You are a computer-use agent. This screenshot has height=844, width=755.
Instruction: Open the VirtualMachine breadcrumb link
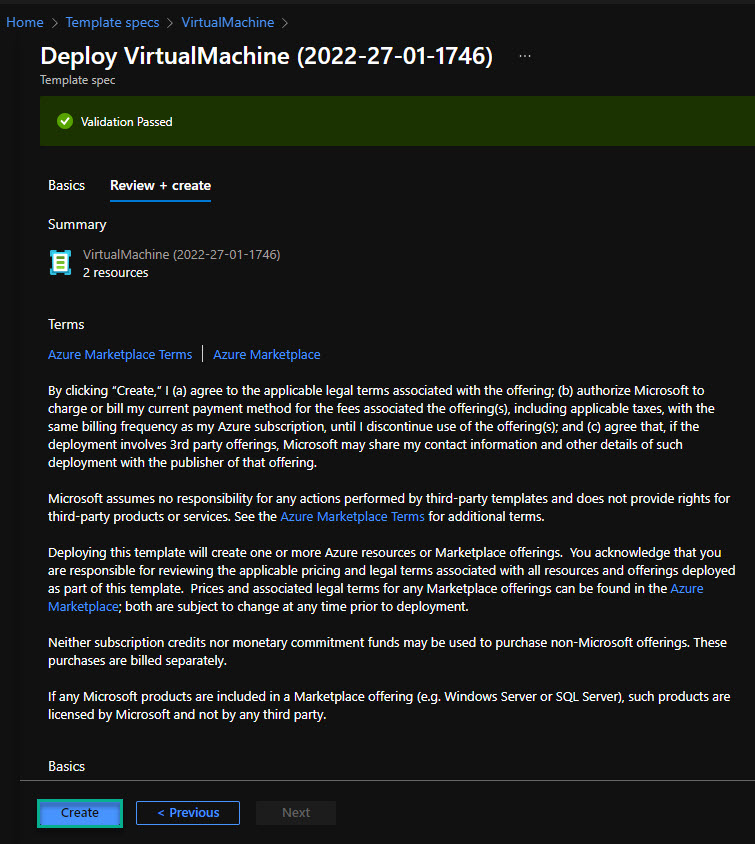point(228,22)
